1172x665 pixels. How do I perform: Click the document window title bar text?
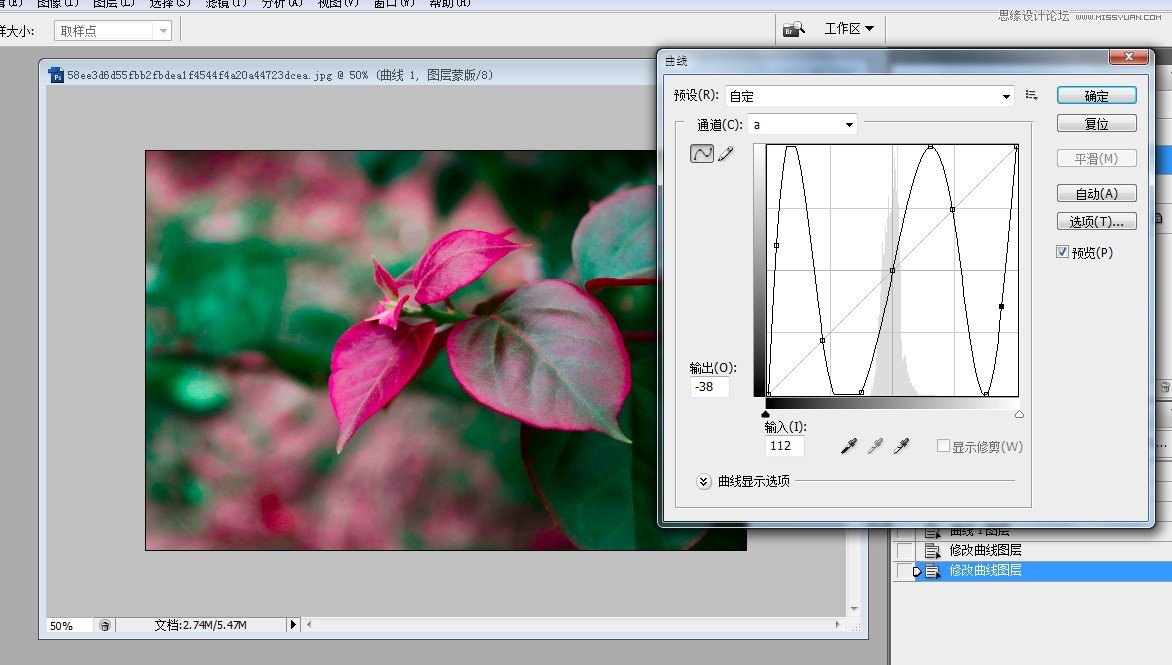(280, 75)
